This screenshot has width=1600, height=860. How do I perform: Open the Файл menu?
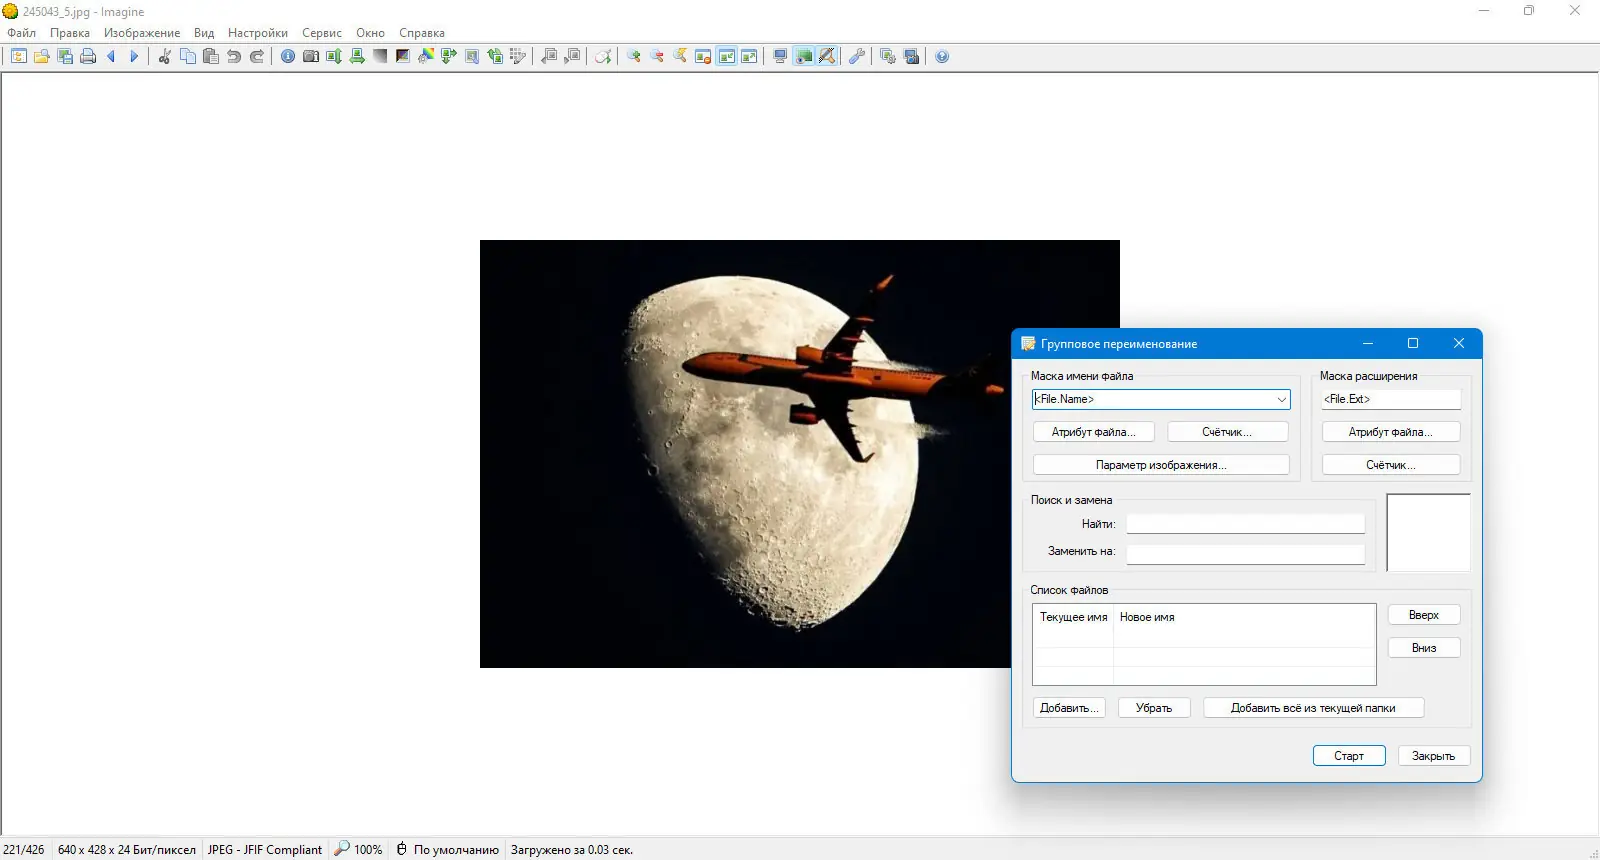click(x=21, y=33)
